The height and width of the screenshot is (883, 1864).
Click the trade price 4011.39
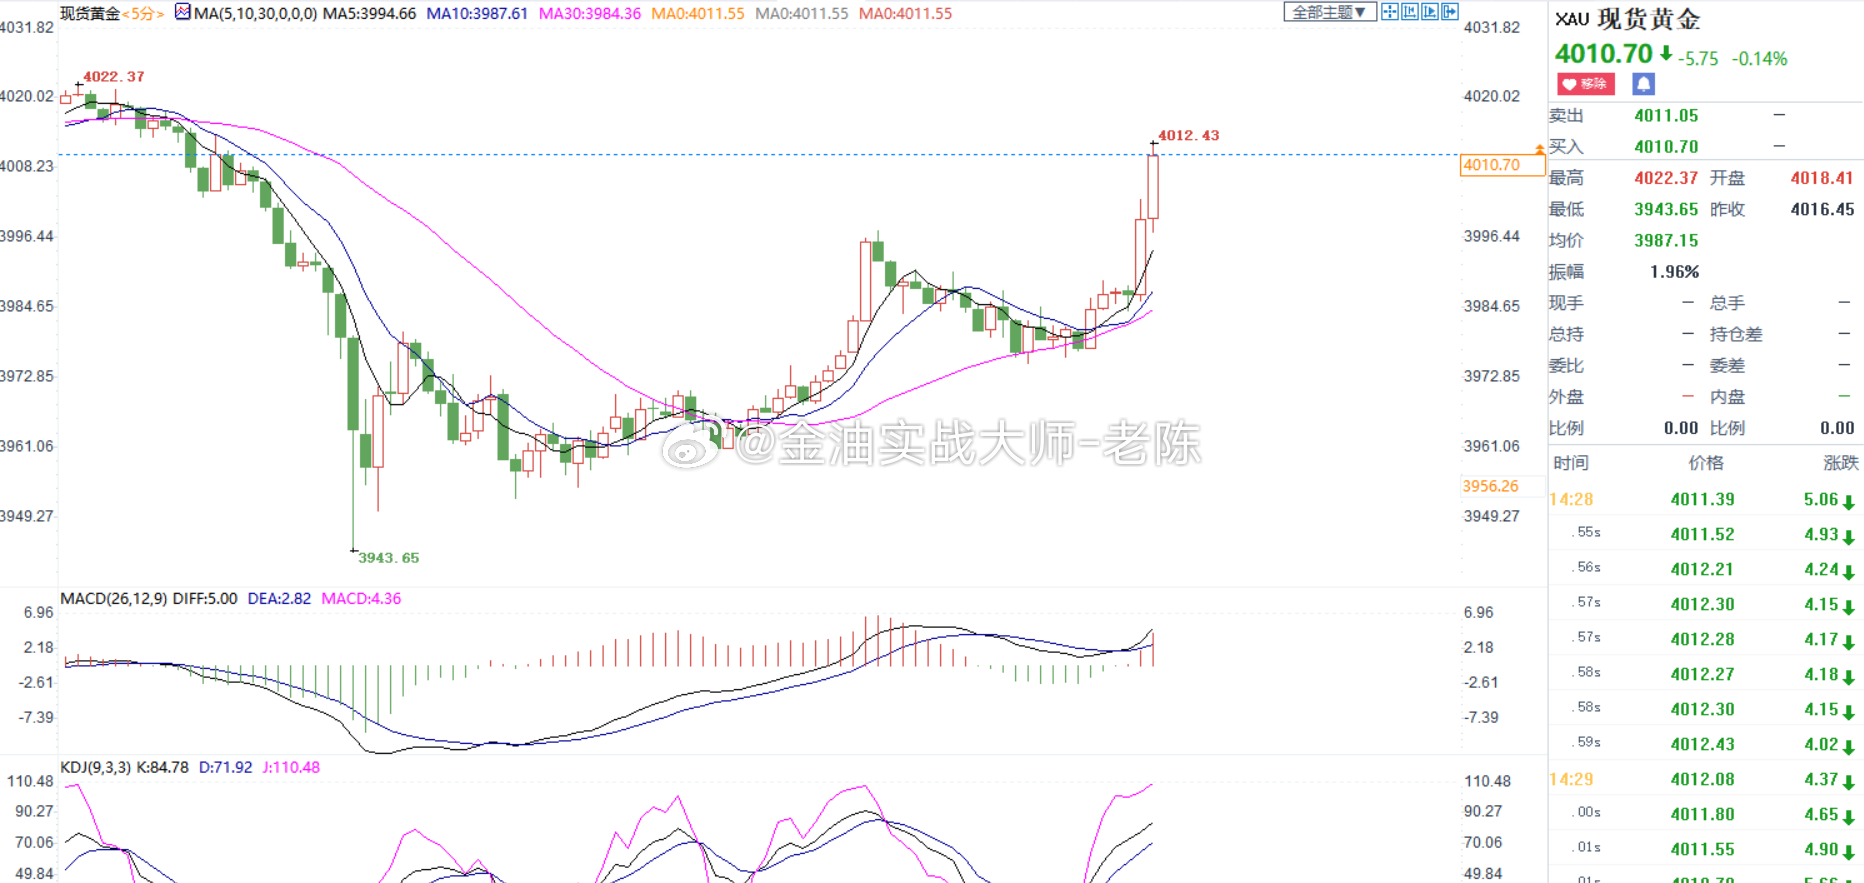[x=1702, y=500]
